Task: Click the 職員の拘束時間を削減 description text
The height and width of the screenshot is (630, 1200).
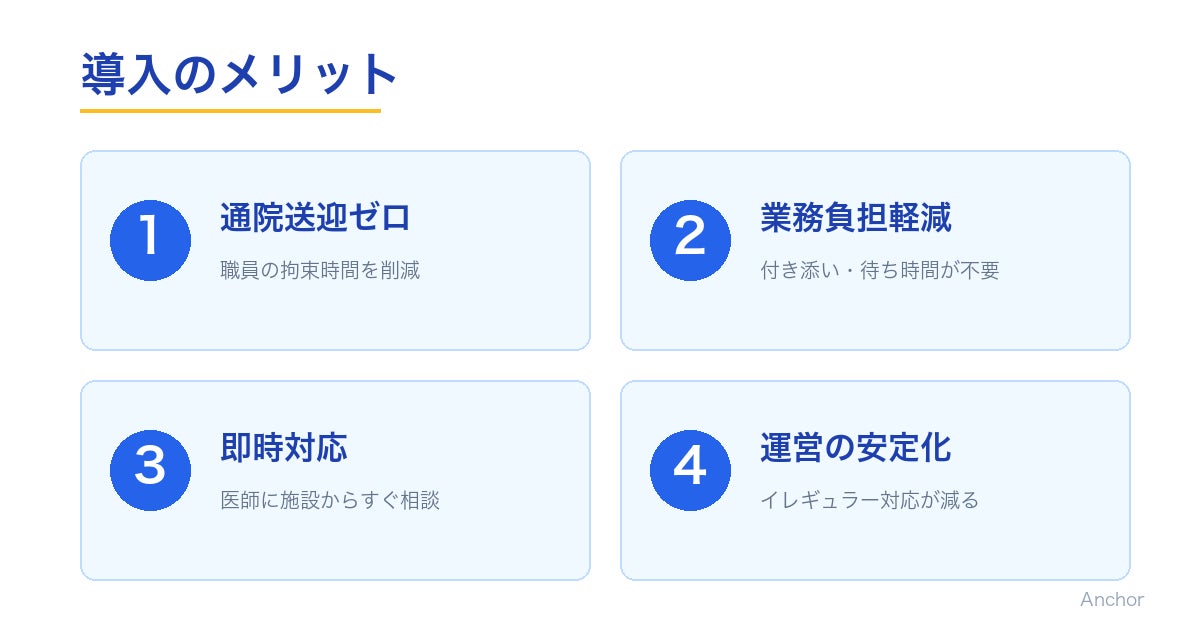Action: 320,270
